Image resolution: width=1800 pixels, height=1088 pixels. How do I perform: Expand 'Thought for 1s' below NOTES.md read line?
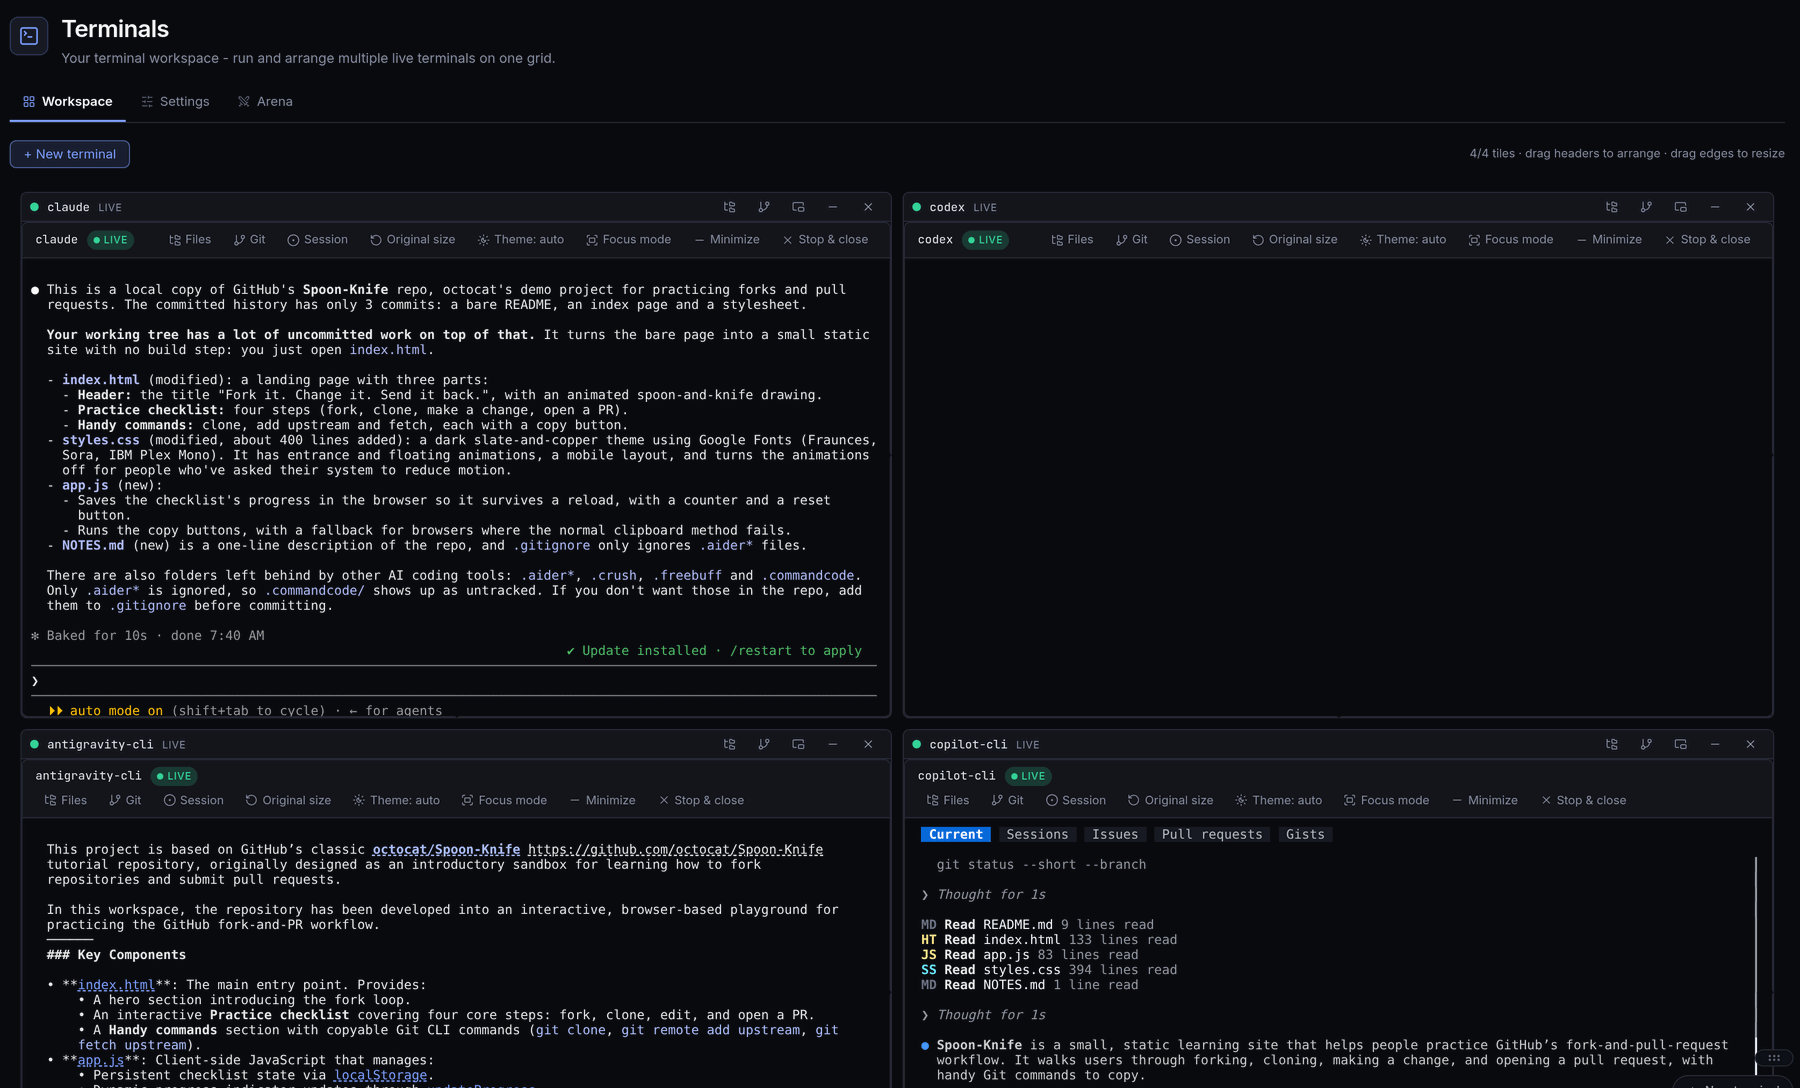click(x=984, y=1015)
